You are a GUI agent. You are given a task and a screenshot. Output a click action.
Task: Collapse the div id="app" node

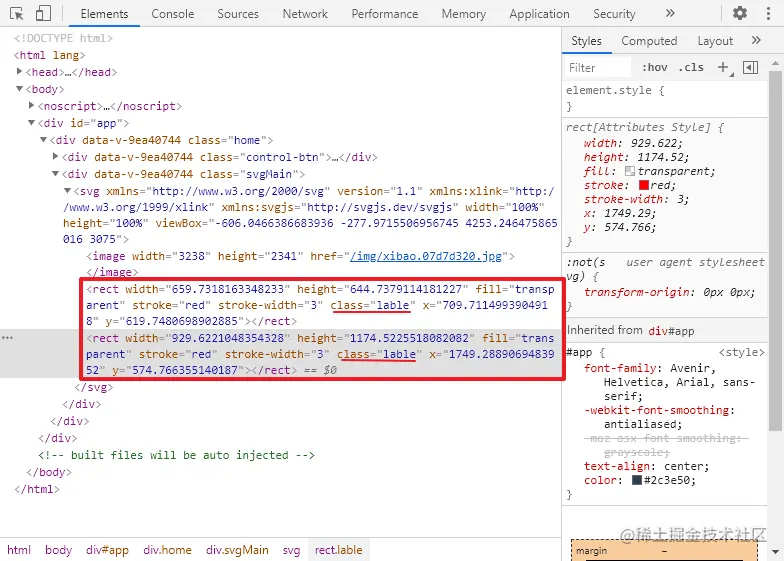(x=31, y=122)
